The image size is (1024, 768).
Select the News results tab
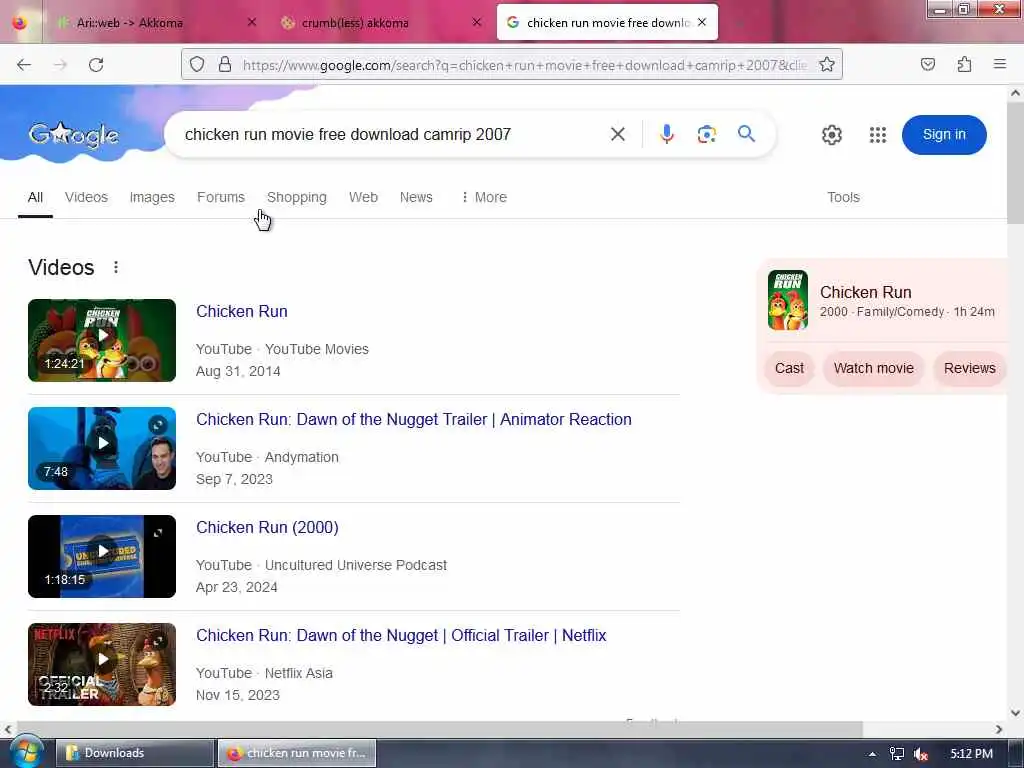point(416,197)
